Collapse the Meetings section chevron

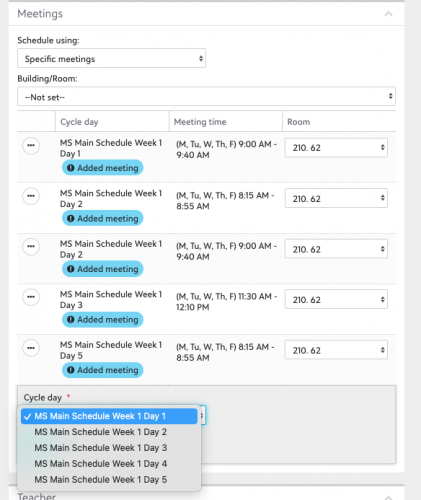(388, 14)
